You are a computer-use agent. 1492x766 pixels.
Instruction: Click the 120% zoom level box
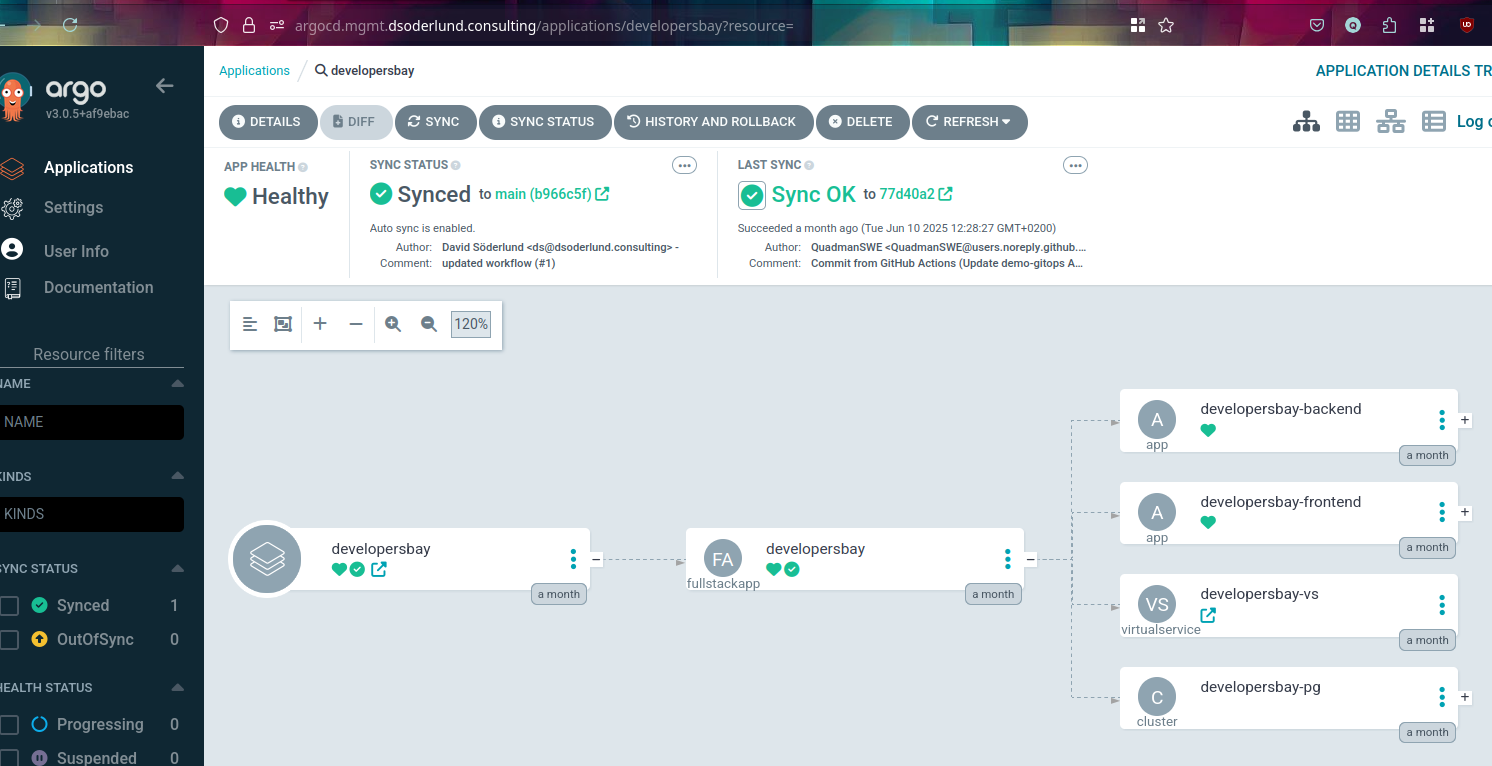(x=471, y=324)
